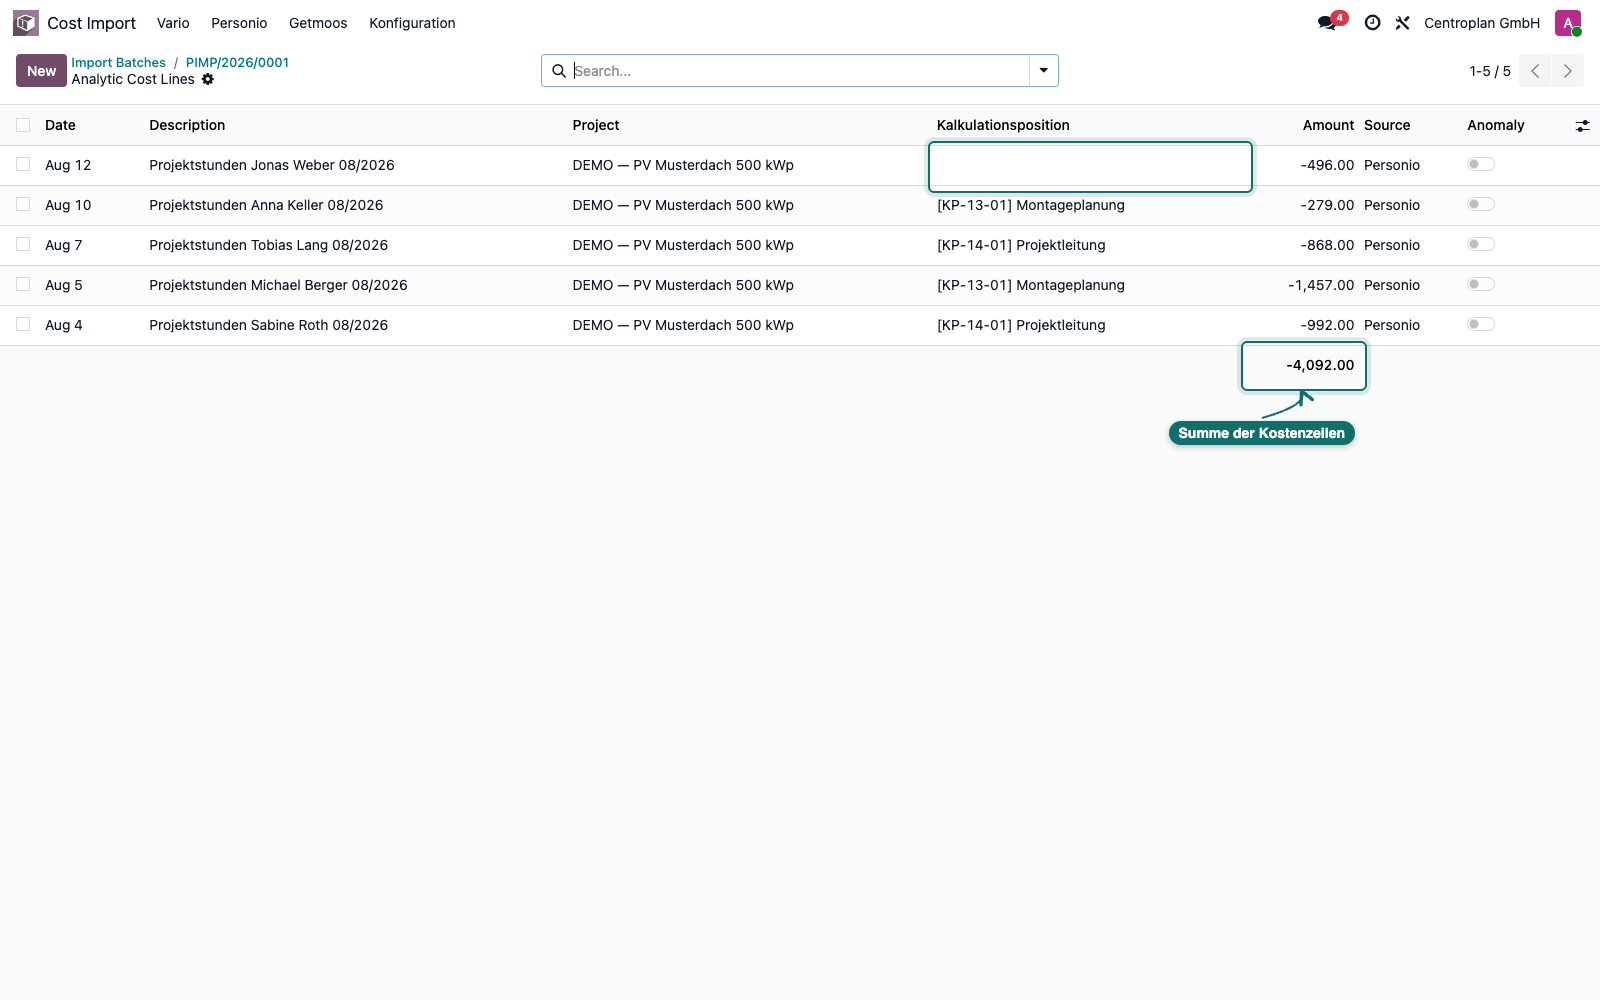
Task: Click 'Projektstunden Anna Keller 08/2026' description
Action: pos(266,205)
